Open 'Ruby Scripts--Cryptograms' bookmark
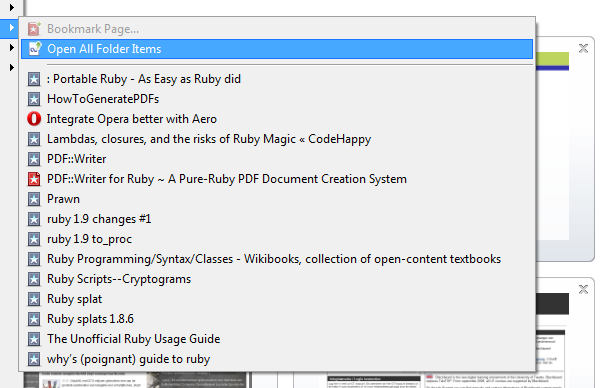 pos(277,279)
